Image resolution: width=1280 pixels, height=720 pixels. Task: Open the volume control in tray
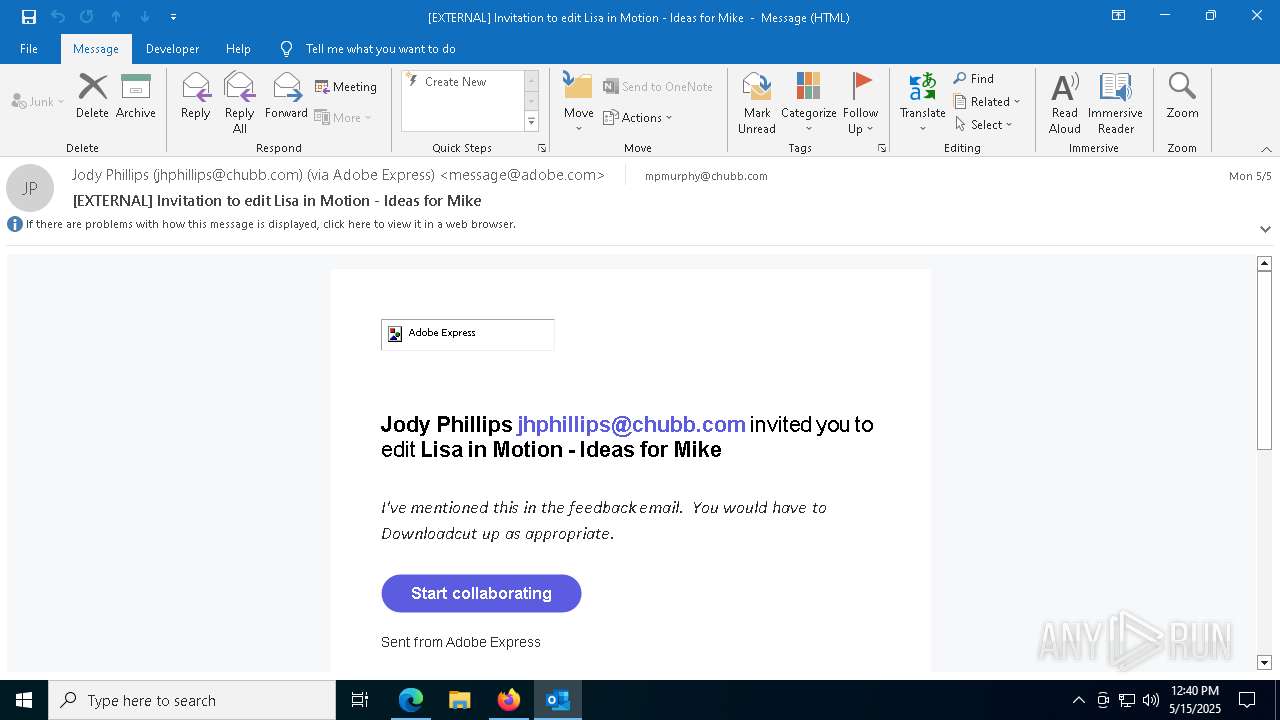coord(1151,700)
